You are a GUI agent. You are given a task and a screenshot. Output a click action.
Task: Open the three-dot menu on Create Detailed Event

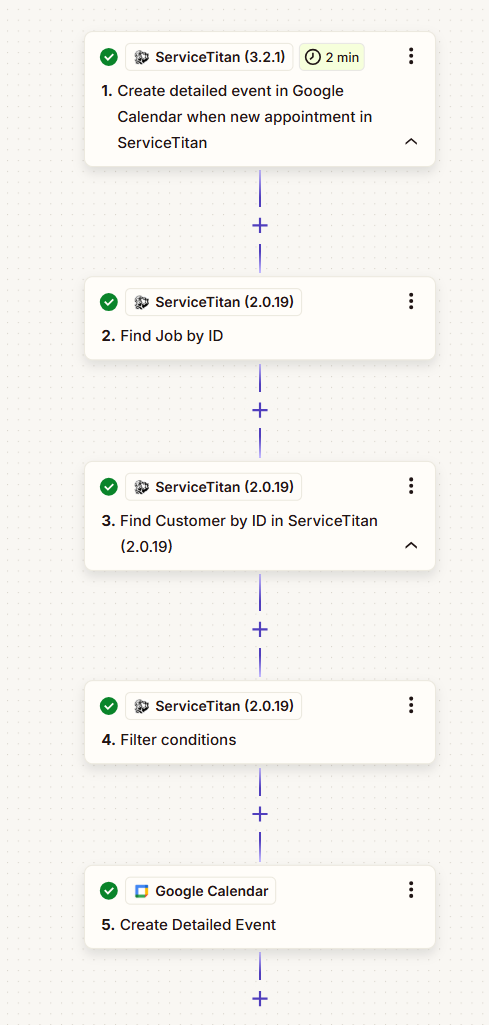pyautogui.click(x=411, y=890)
